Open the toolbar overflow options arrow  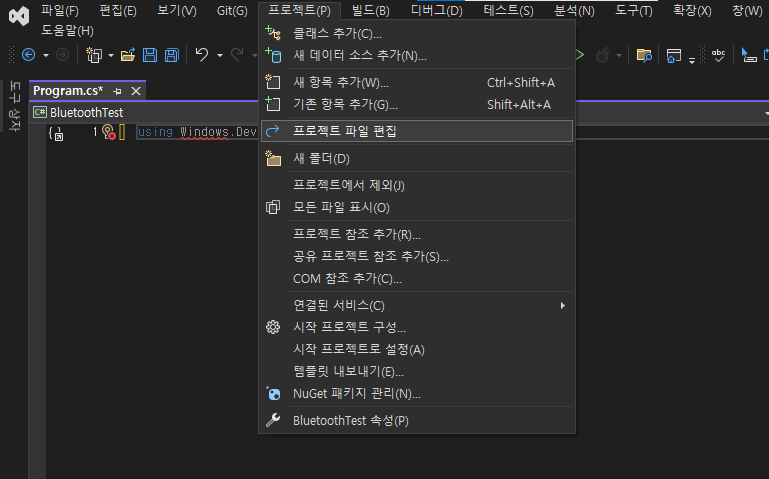click(692, 60)
